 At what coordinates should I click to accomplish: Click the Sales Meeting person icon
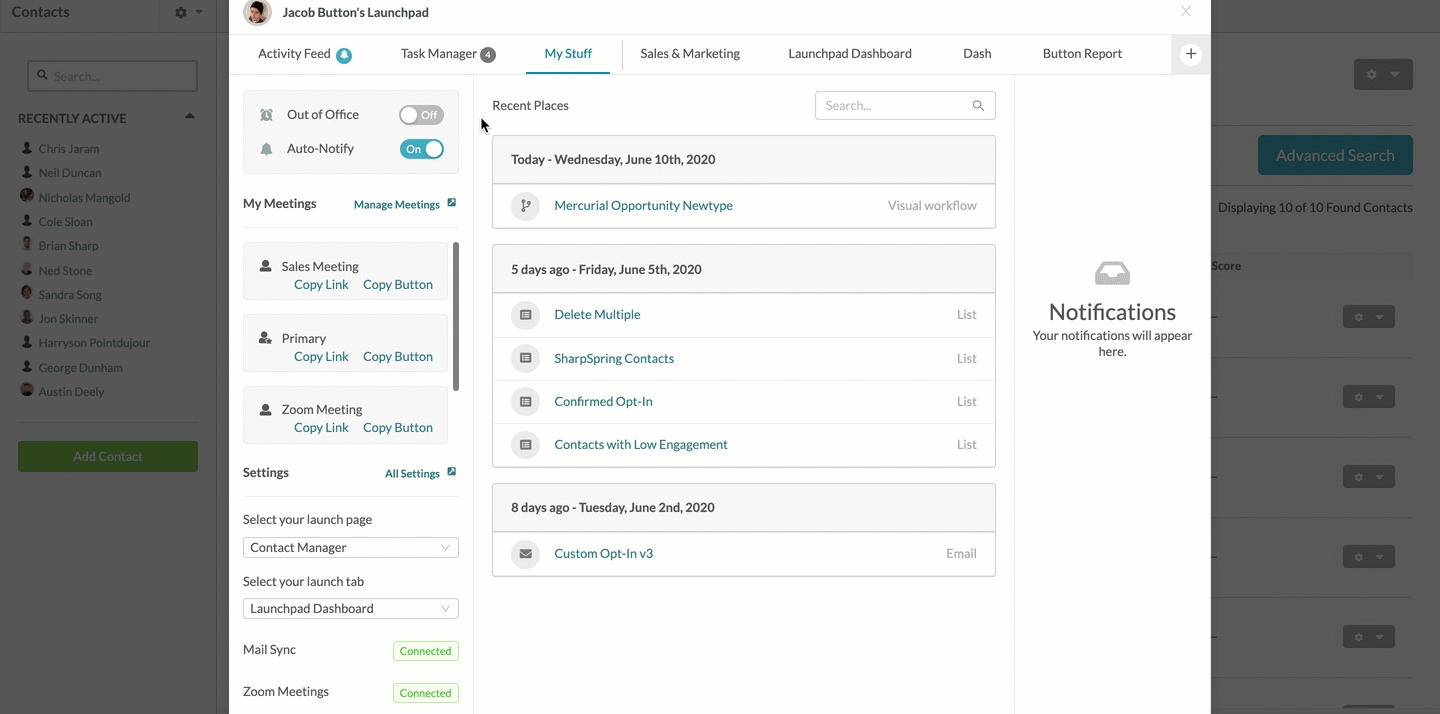point(265,266)
